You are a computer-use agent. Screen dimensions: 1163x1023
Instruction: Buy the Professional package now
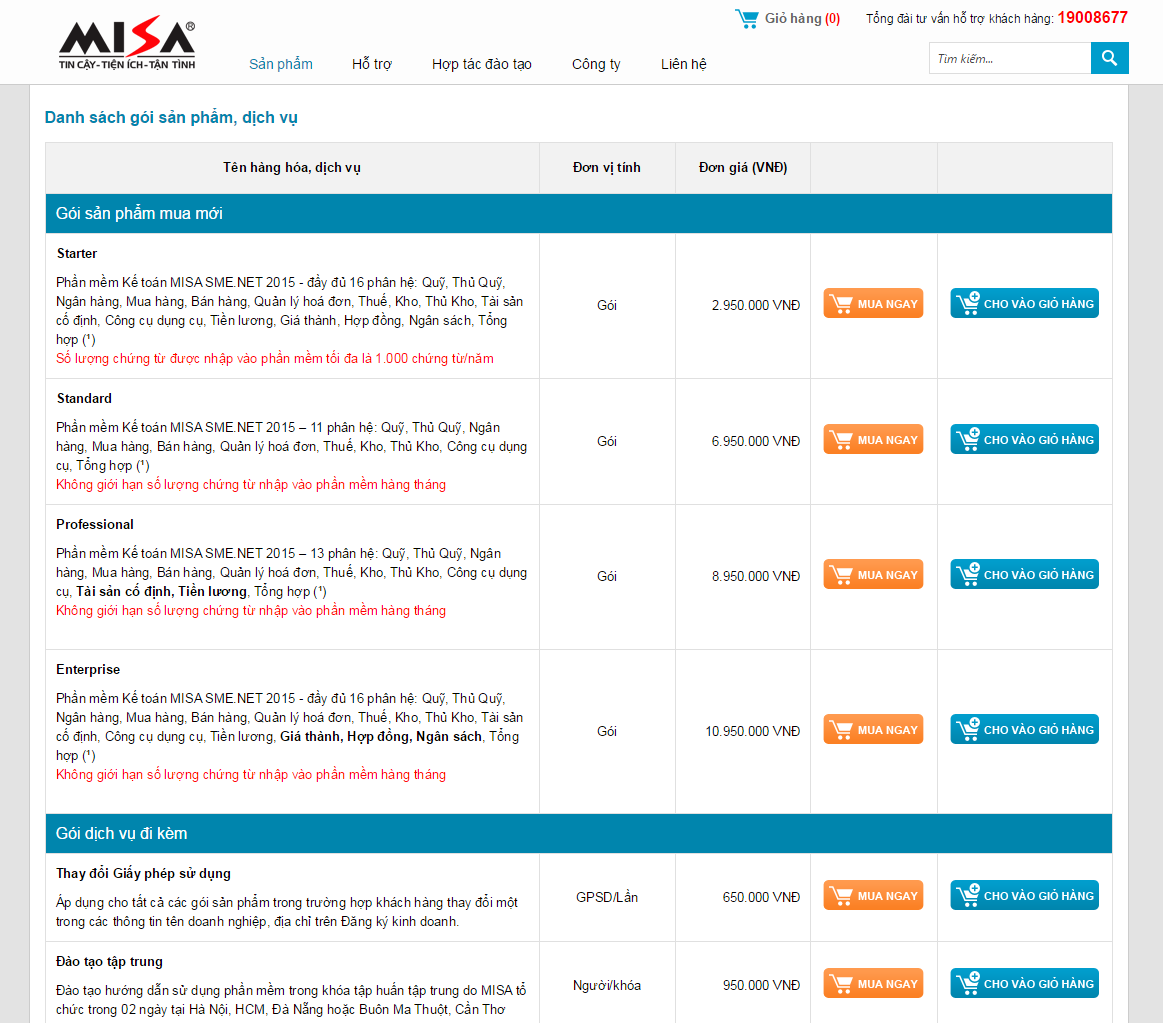(x=873, y=575)
